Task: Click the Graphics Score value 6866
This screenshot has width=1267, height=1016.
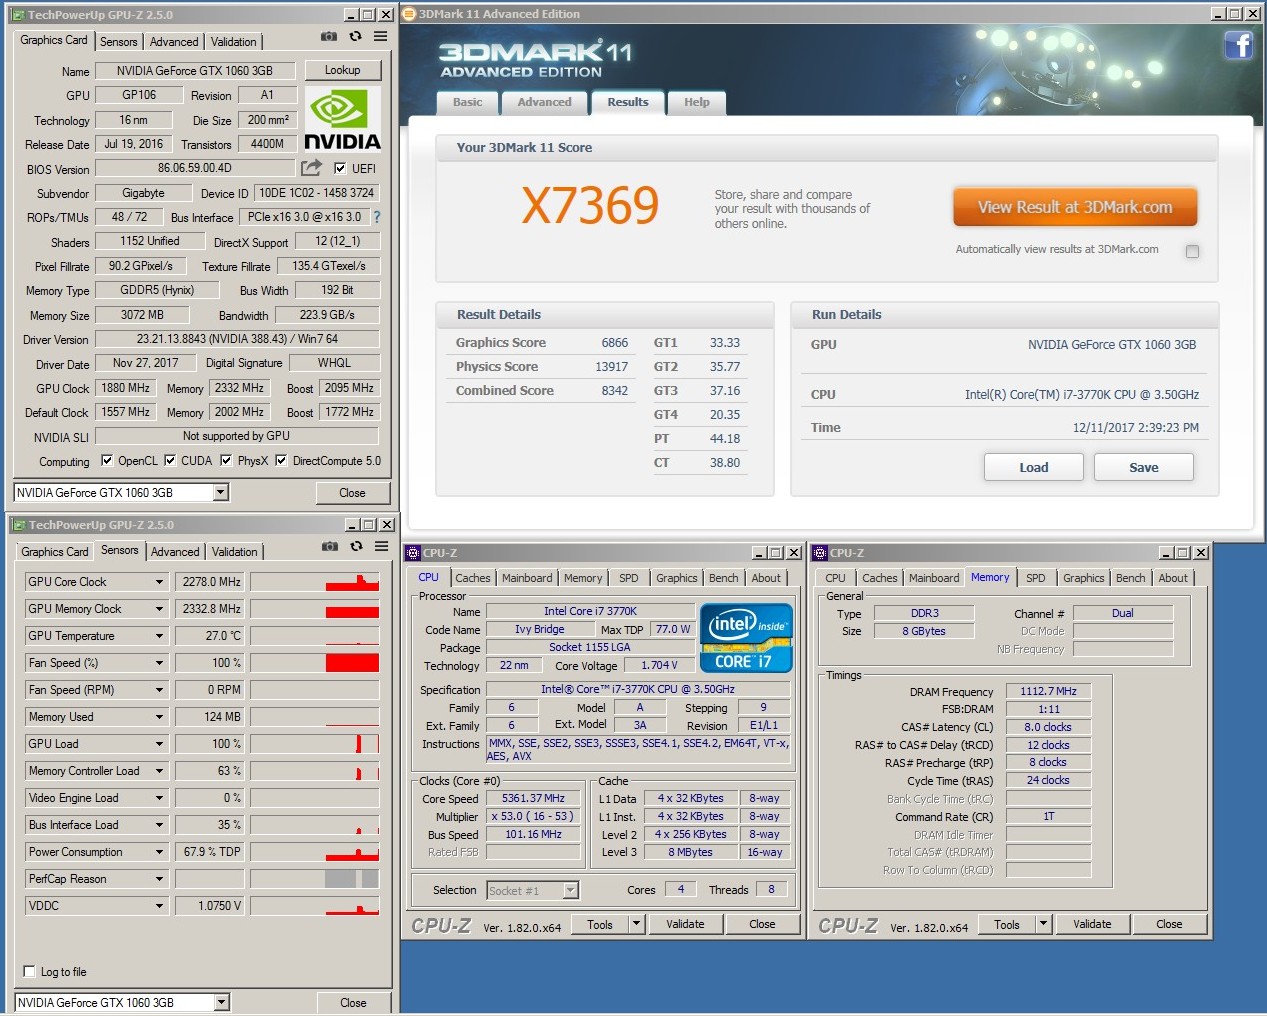Action: pyautogui.click(x=615, y=342)
